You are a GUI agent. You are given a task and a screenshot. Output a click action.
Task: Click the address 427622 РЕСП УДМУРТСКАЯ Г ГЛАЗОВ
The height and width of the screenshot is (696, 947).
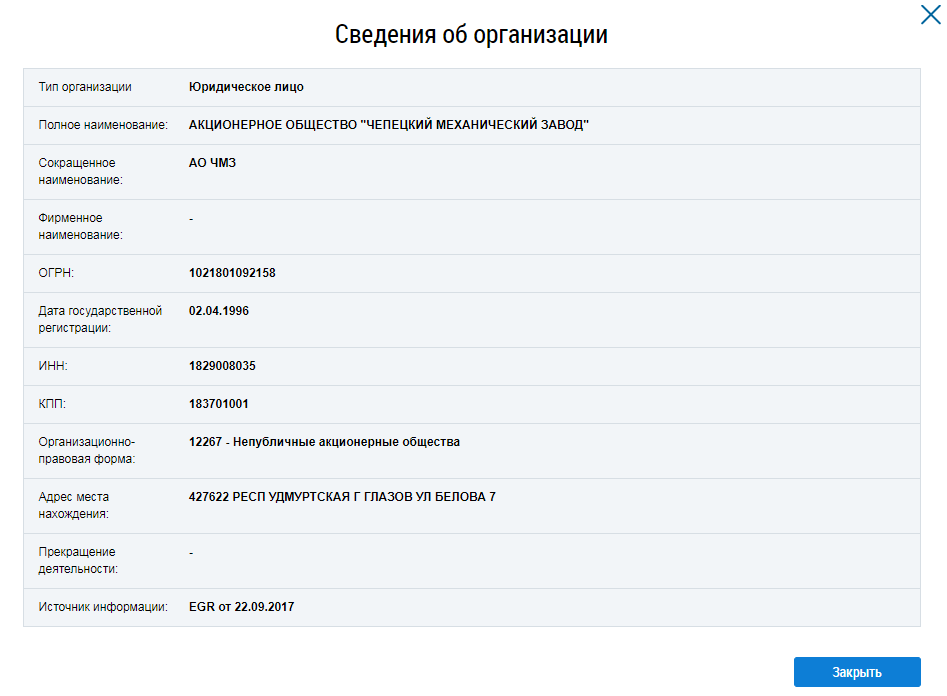pos(342,497)
